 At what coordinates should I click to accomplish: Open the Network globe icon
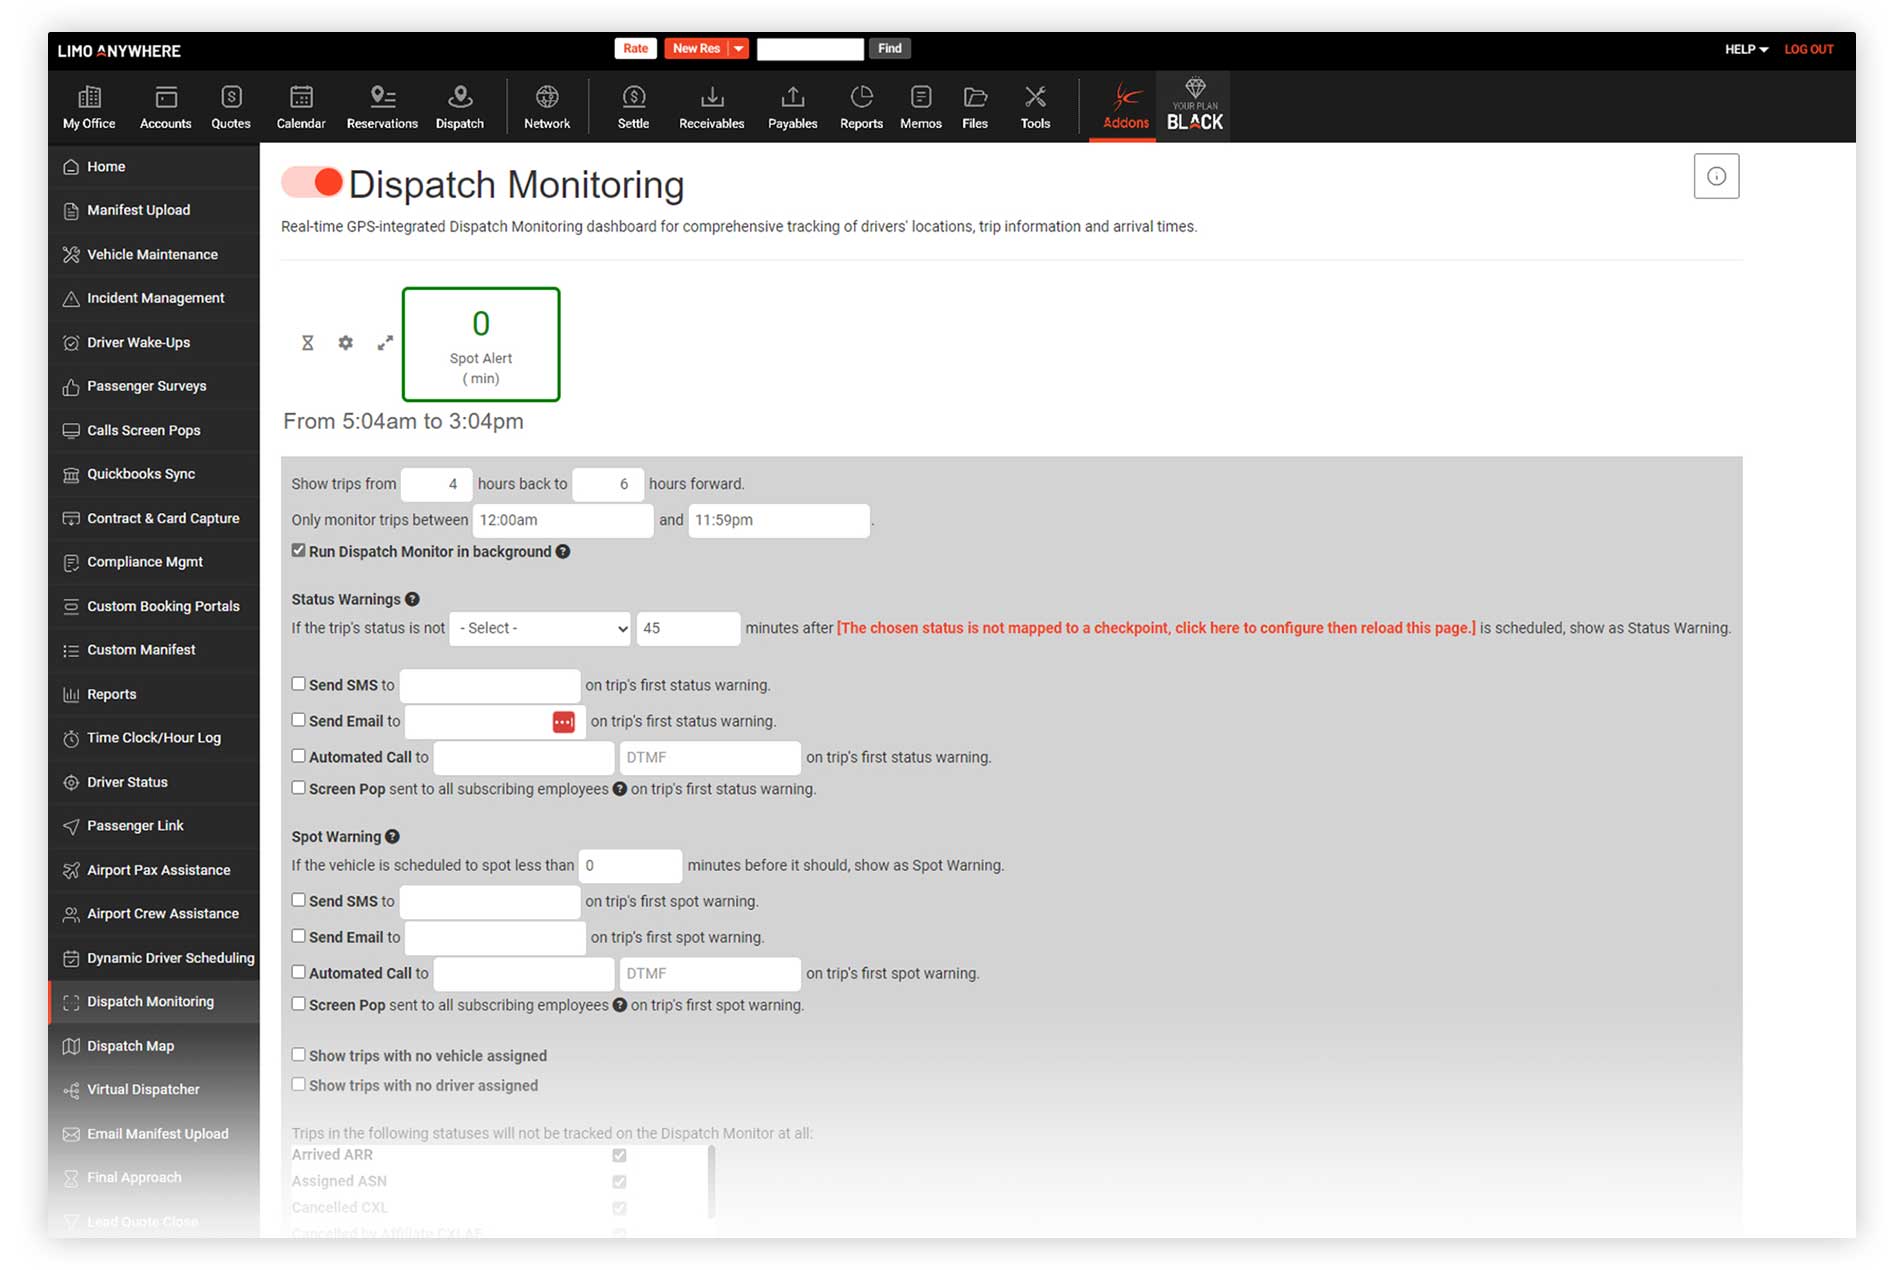(x=547, y=106)
